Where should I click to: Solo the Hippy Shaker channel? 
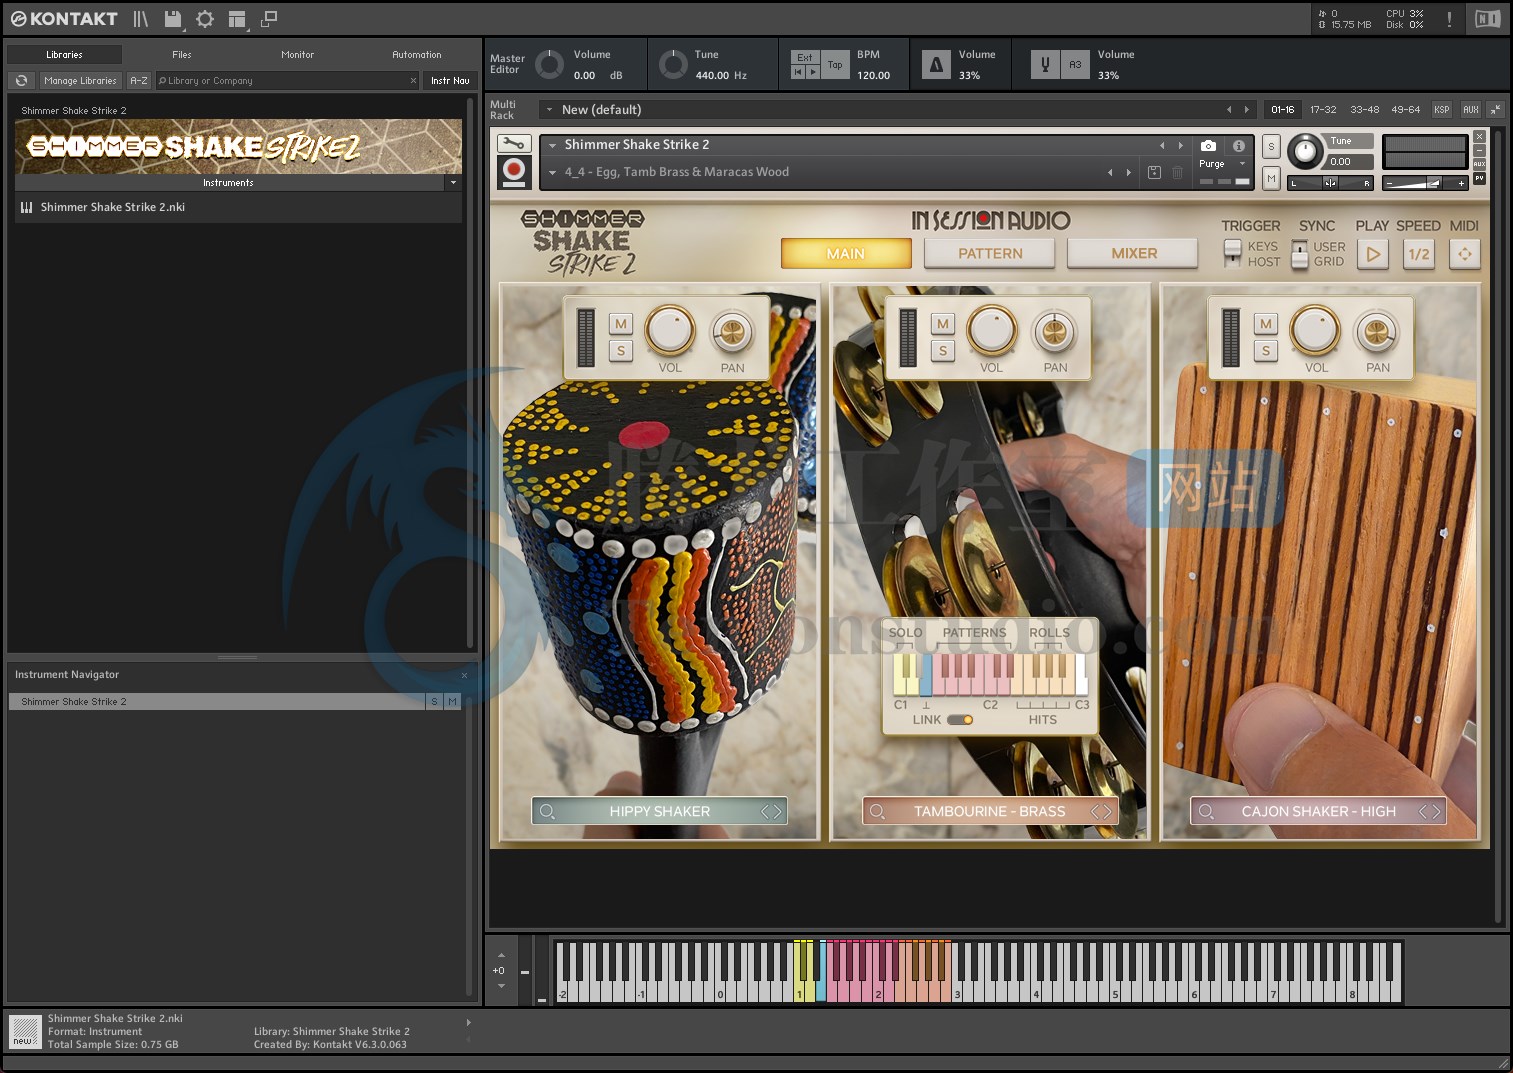click(621, 351)
